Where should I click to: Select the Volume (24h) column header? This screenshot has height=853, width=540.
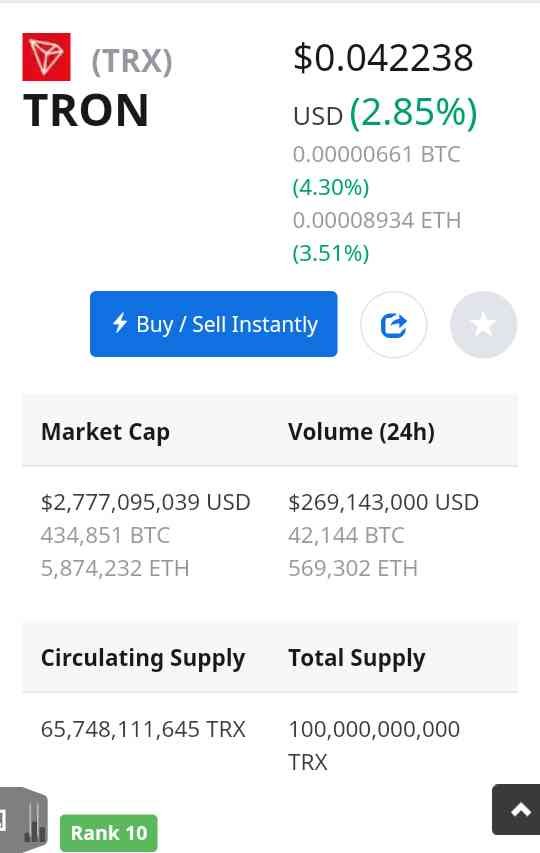click(x=362, y=432)
